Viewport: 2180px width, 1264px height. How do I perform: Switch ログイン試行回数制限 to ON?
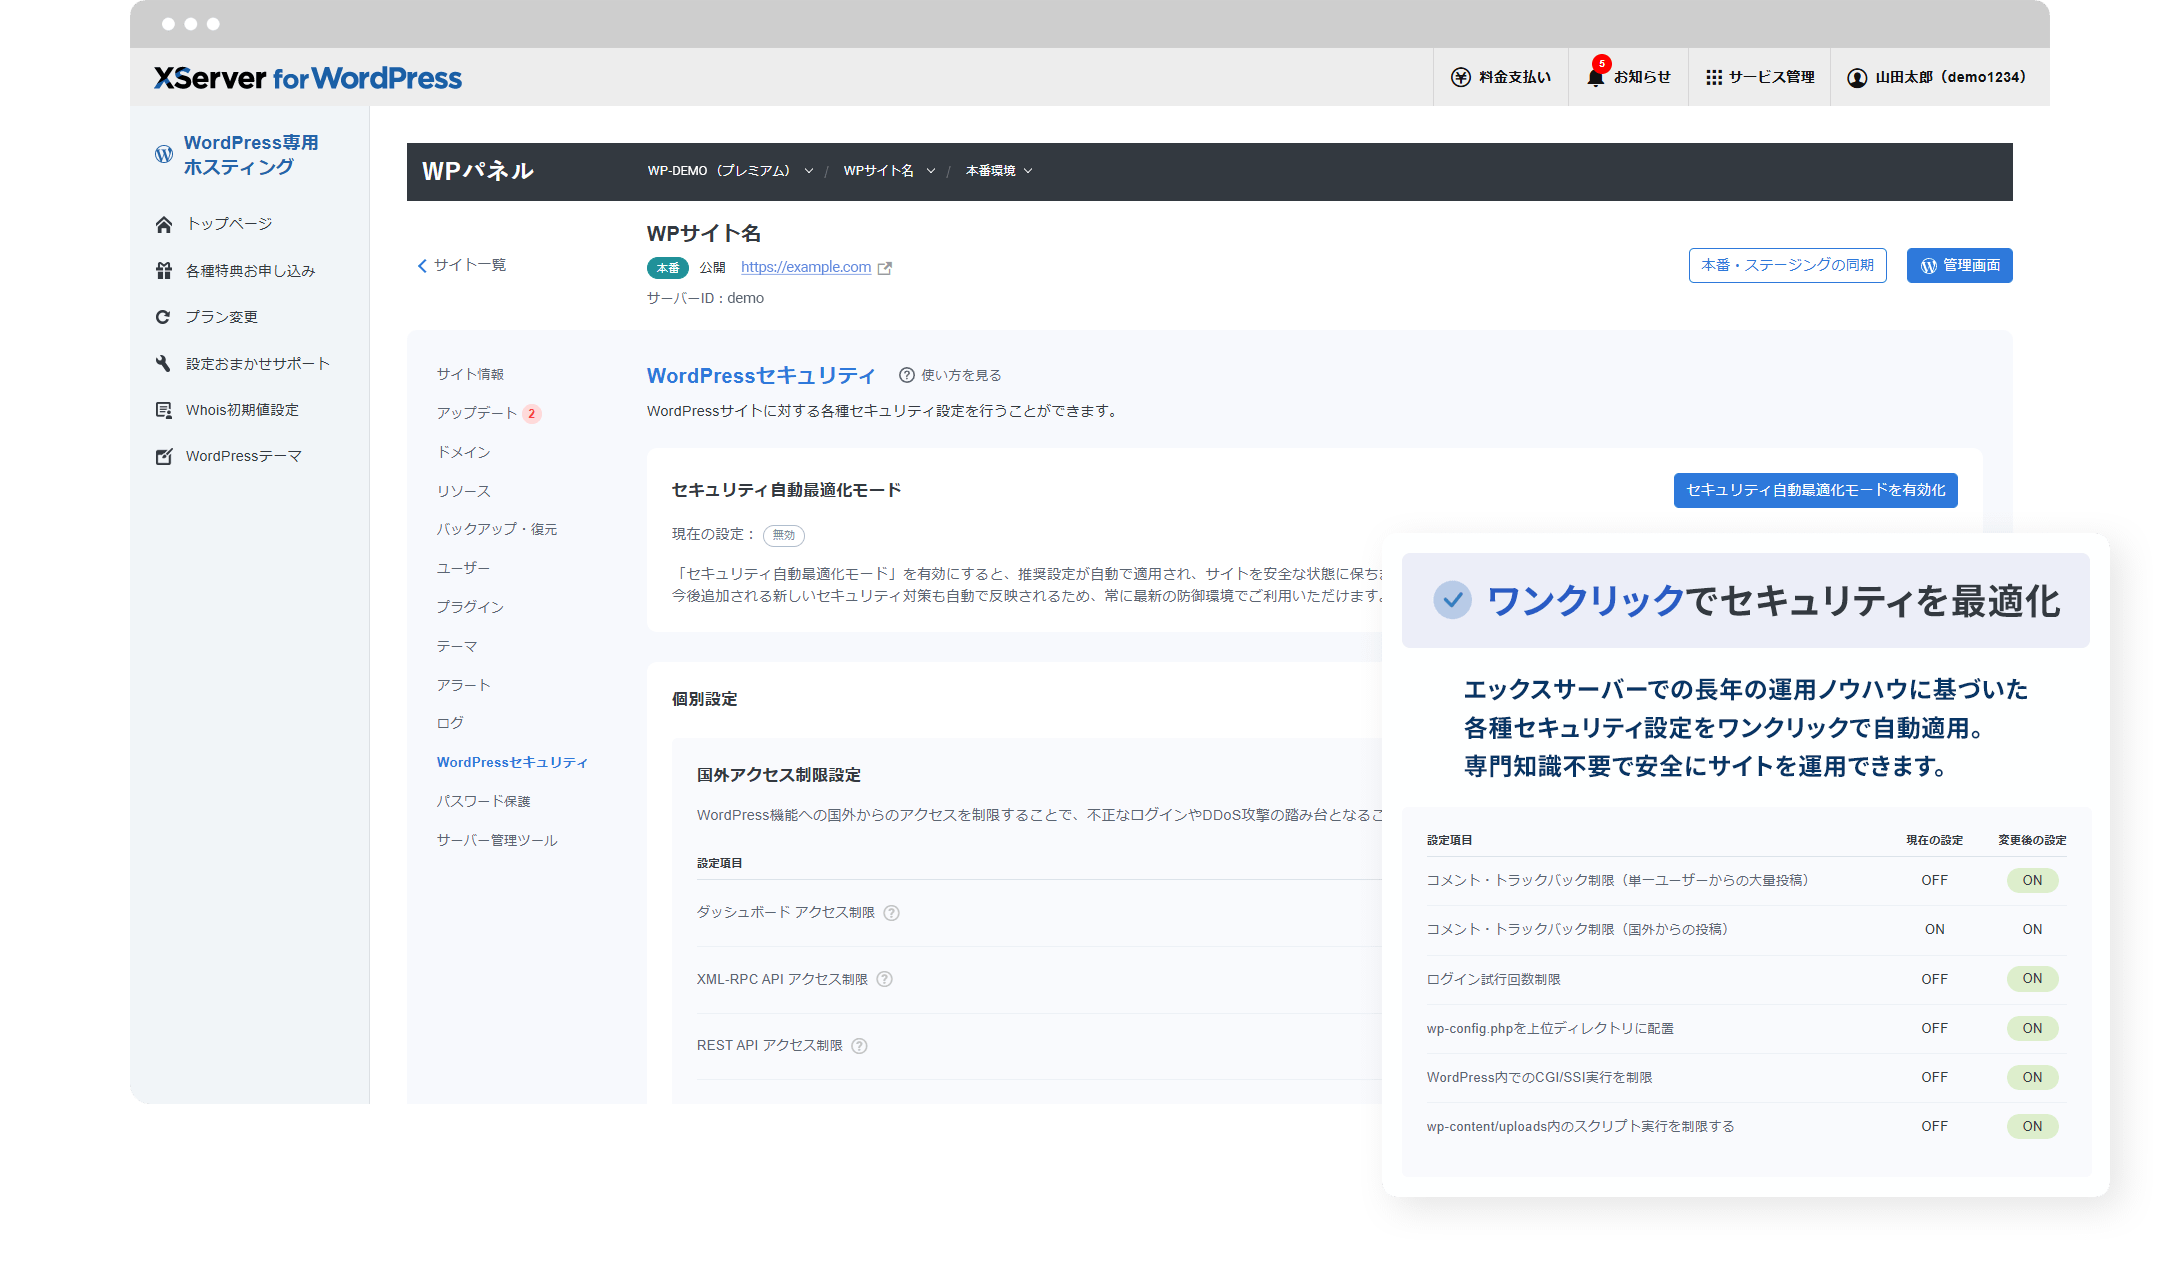click(2032, 979)
